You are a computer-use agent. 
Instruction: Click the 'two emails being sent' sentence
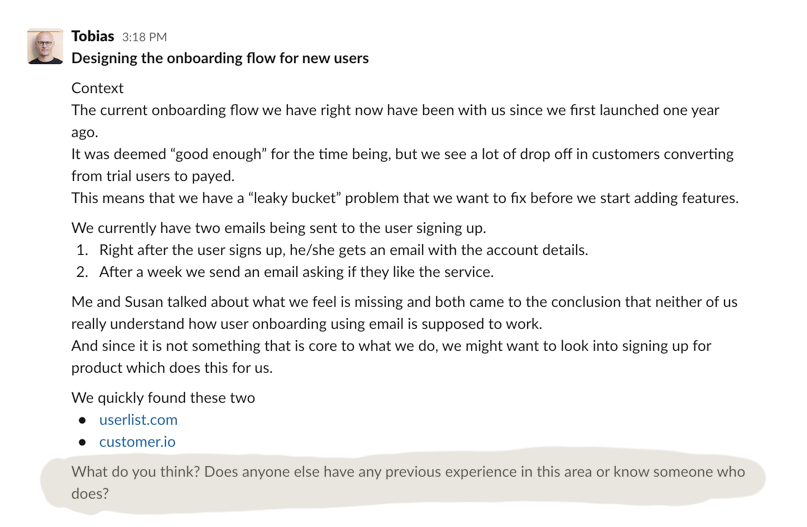click(x=278, y=228)
